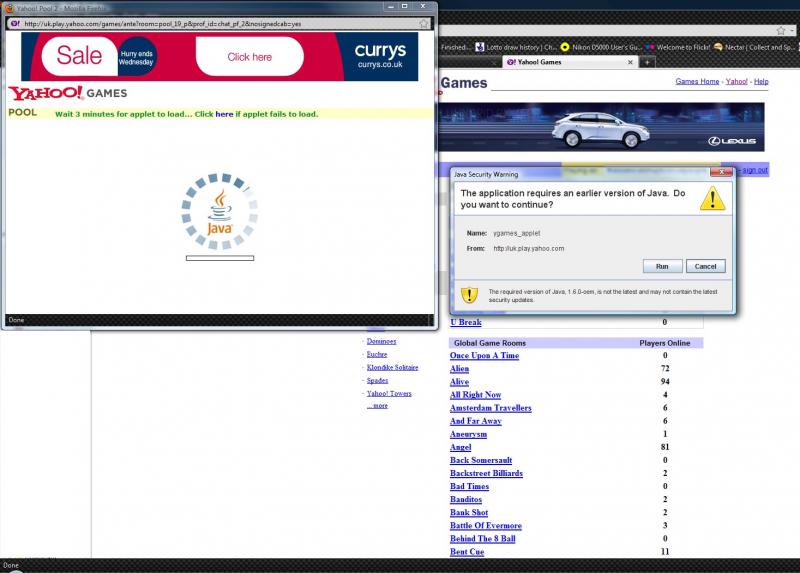The image size is (800, 573).
Task: Click the sign out link
Action: (754, 170)
